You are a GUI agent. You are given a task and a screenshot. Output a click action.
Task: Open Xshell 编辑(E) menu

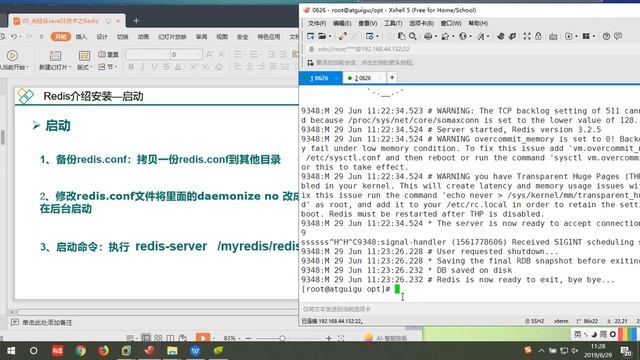[x=342, y=23]
